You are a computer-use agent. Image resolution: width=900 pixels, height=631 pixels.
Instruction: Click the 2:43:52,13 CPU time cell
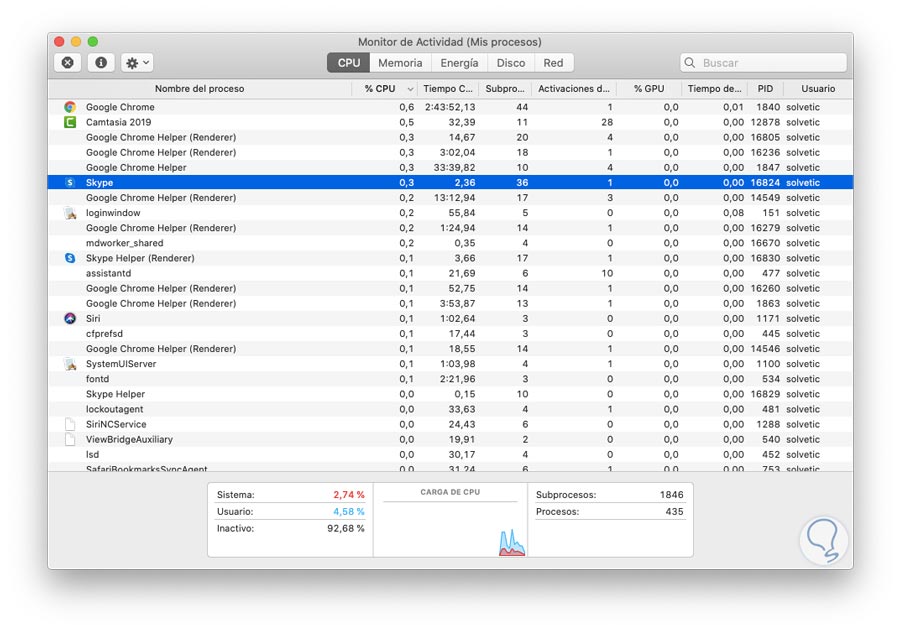(x=450, y=107)
